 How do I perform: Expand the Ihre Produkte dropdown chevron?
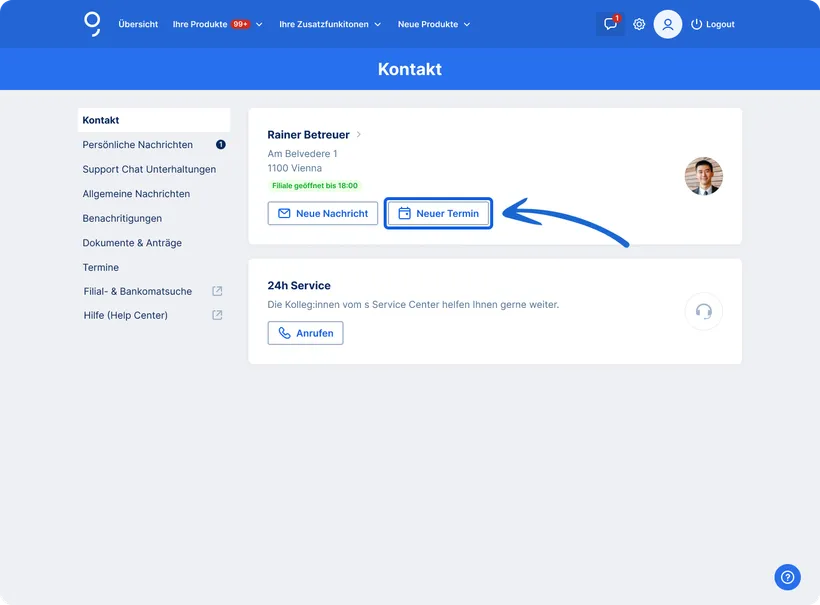[259, 25]
